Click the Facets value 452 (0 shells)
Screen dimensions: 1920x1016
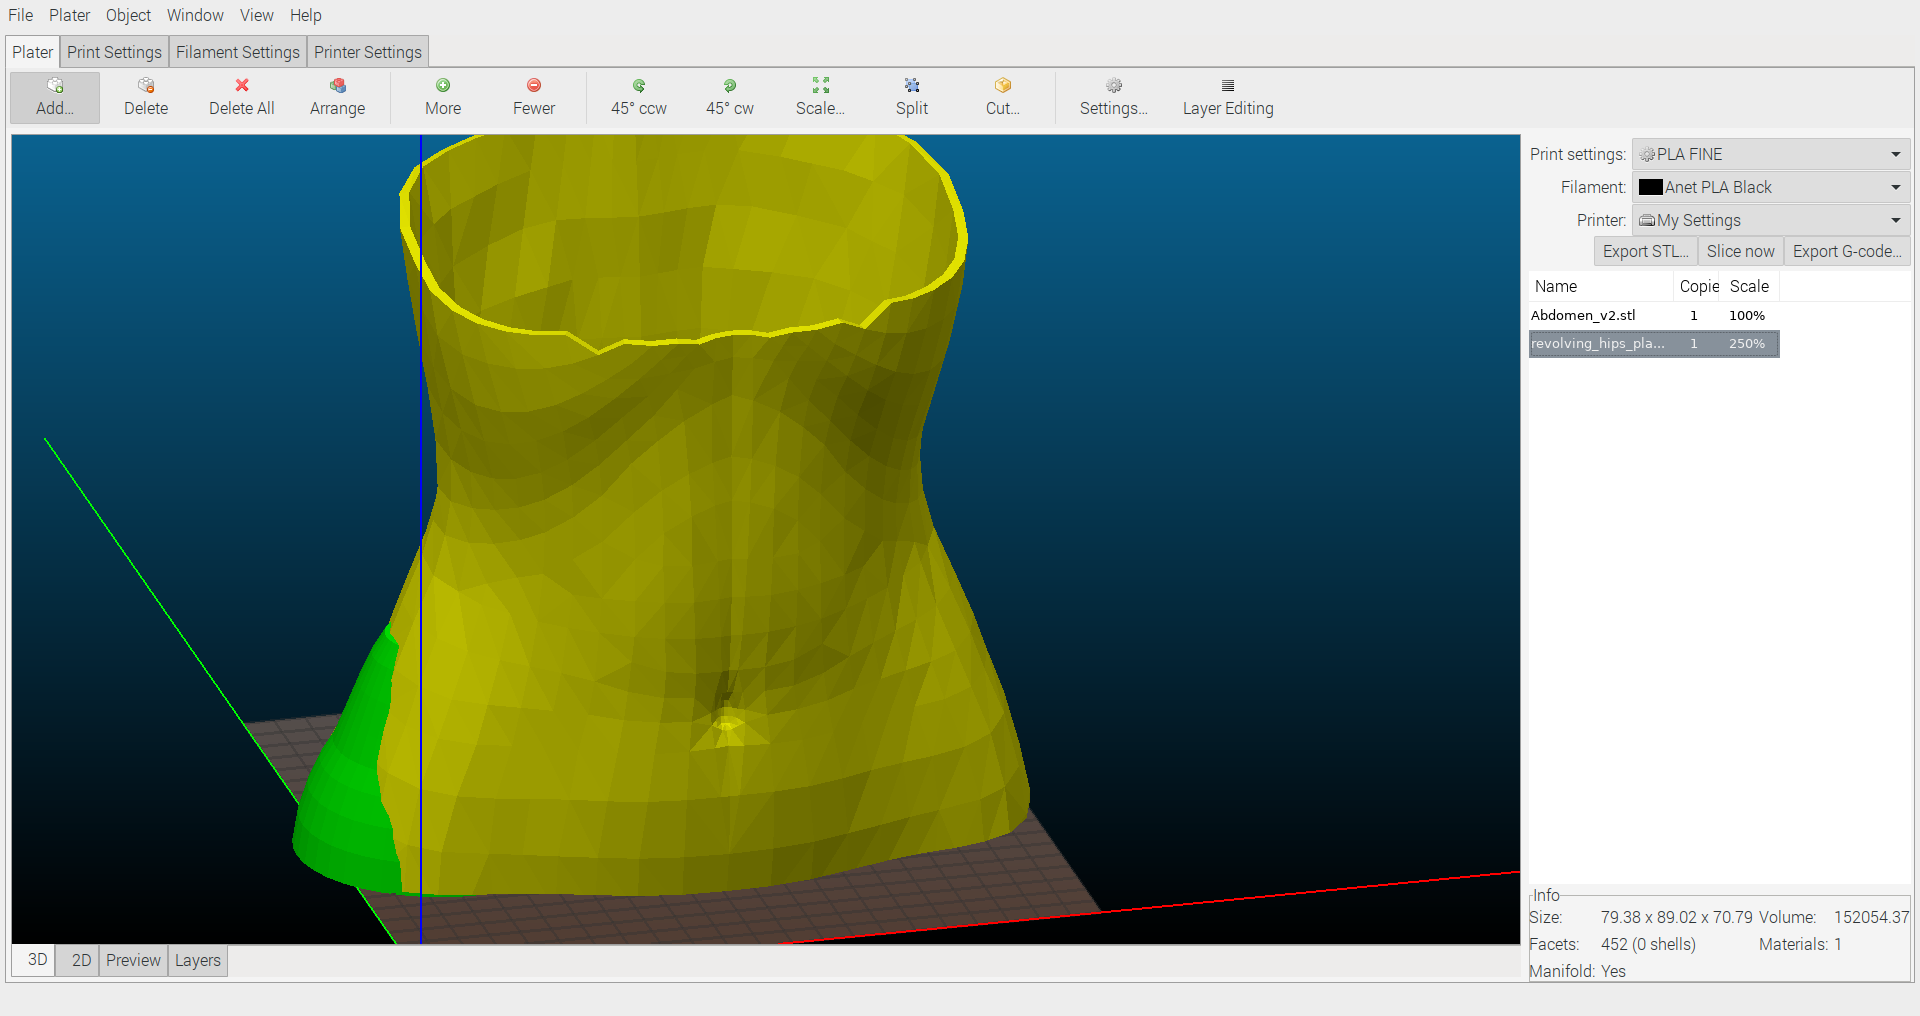pyautogui.click(x=1648, y=944)
